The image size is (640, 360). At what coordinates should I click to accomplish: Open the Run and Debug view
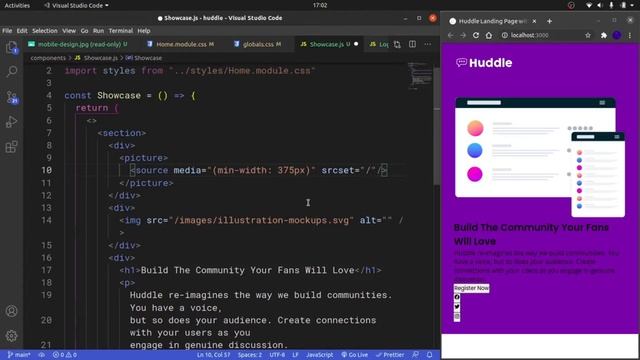11,122
